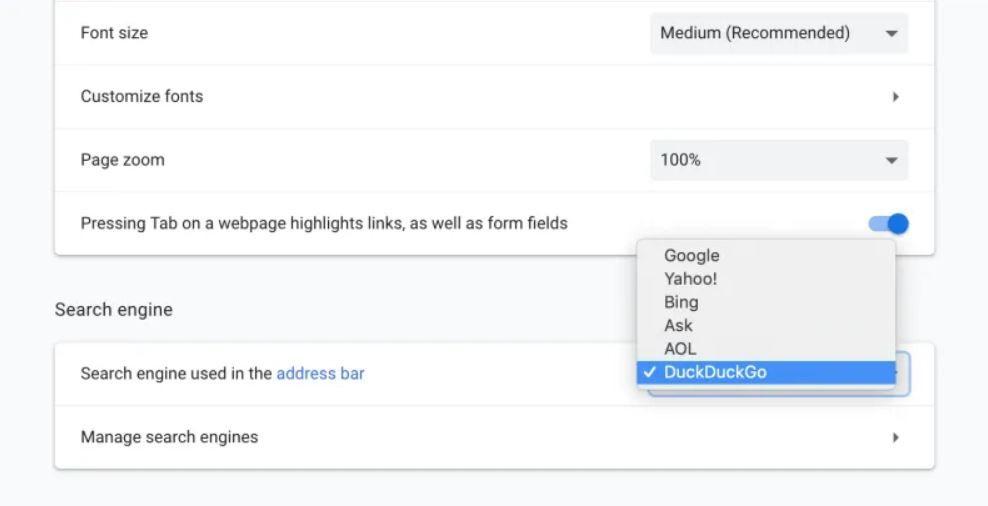Pick Bing in the search engine list
988x506 pixels.
(x=681, y=302)
